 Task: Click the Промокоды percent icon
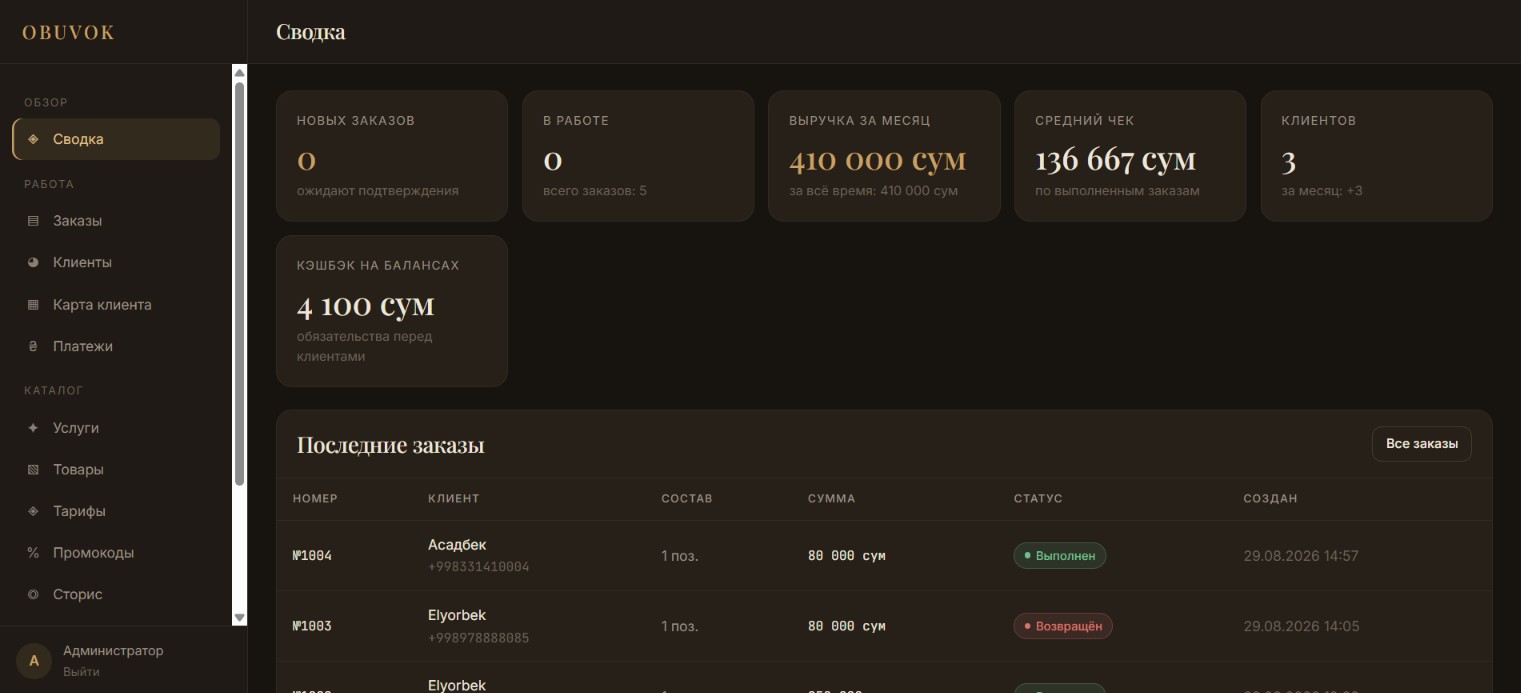[33, 552]
